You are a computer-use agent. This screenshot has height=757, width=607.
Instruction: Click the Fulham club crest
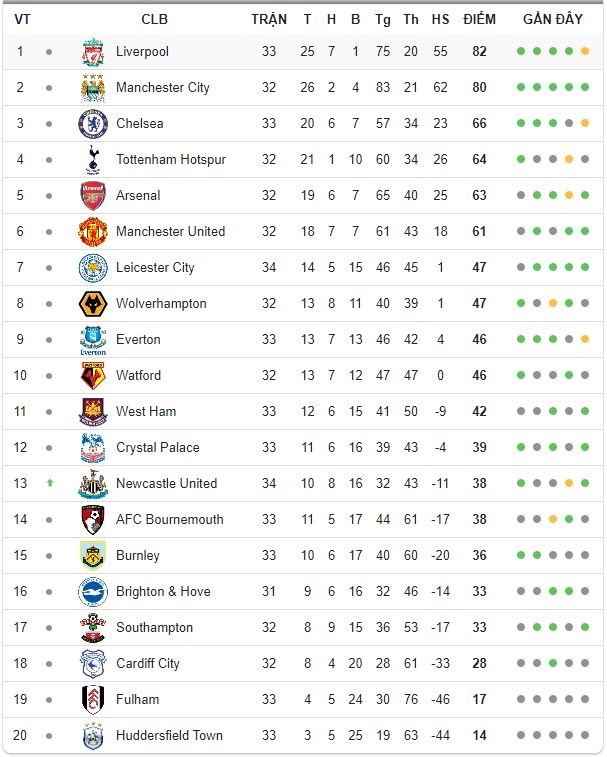pyautogui.click(x=93, y=700)
